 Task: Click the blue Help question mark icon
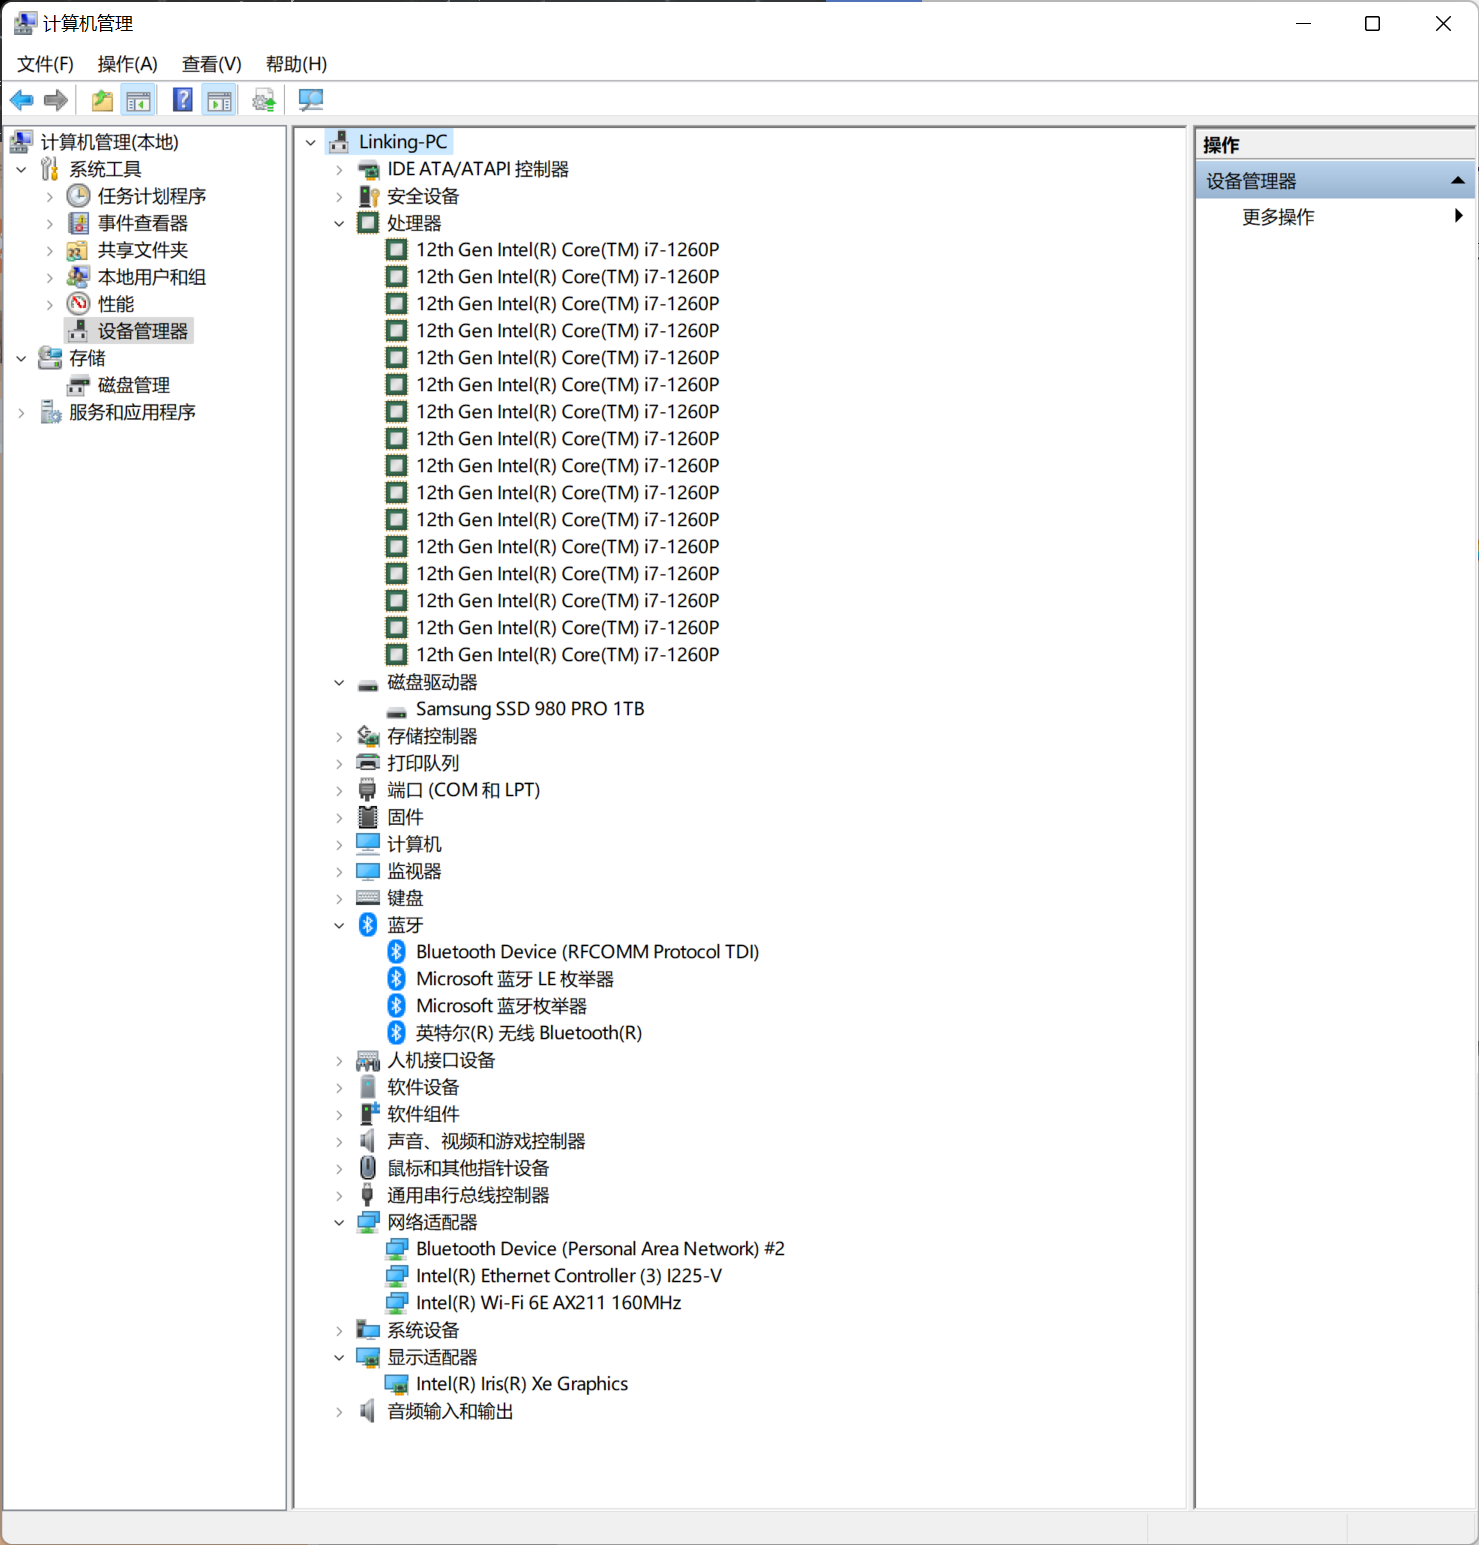click(182, 100)
